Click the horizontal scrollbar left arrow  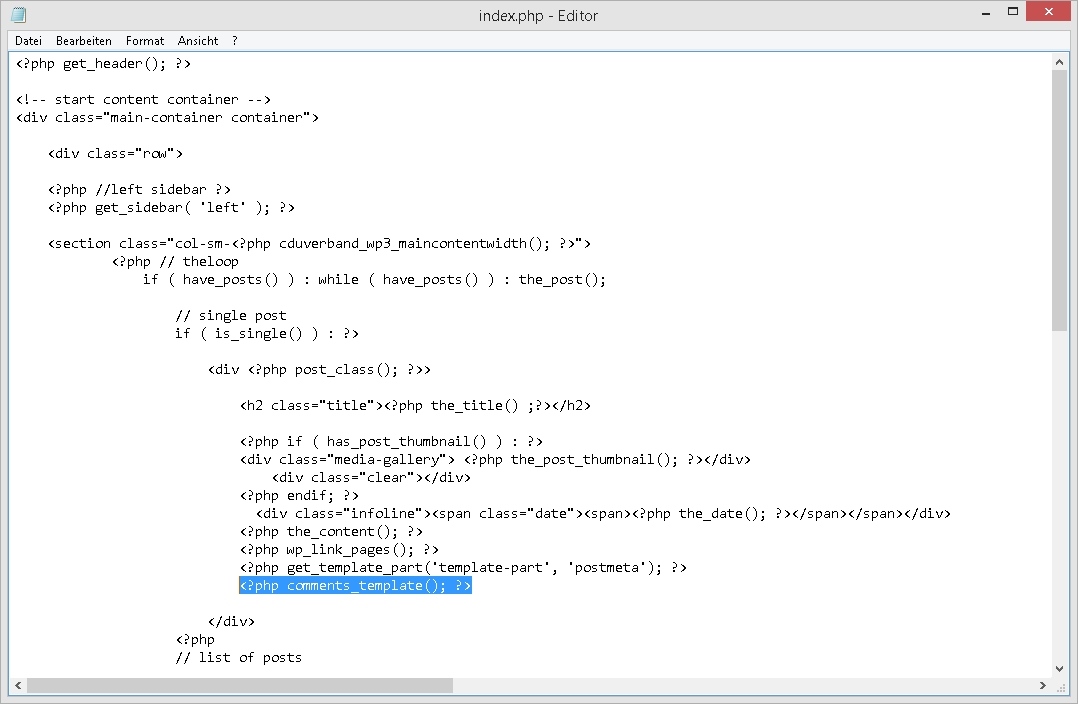click(17, 686)
